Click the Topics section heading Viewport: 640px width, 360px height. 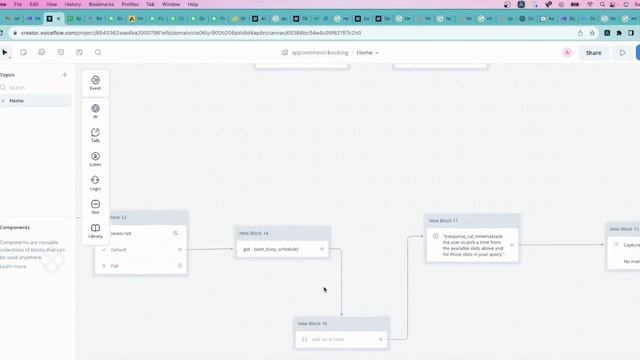pos(7,75)
